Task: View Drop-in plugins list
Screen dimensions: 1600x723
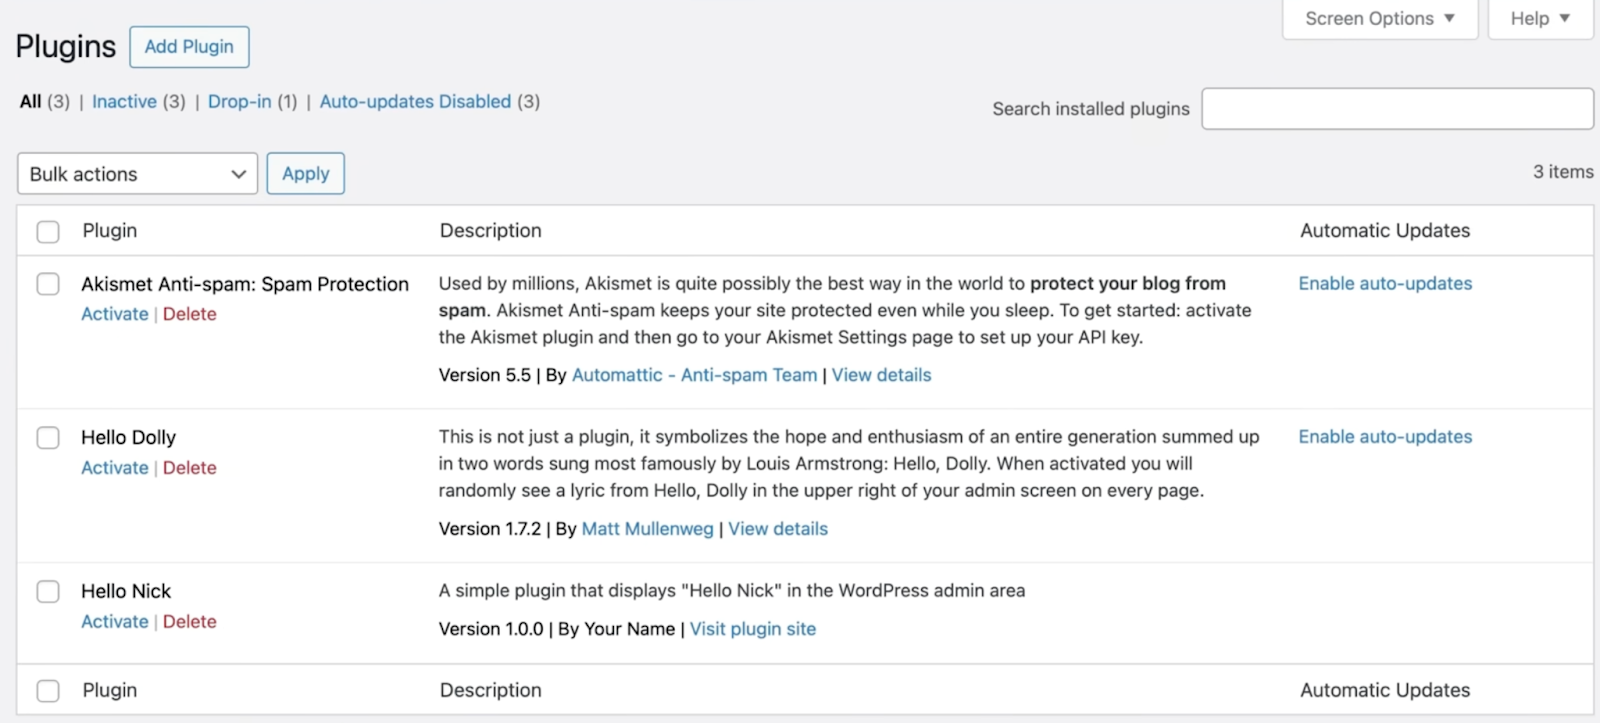Action: pyautogui.click(x=239, y=101)
